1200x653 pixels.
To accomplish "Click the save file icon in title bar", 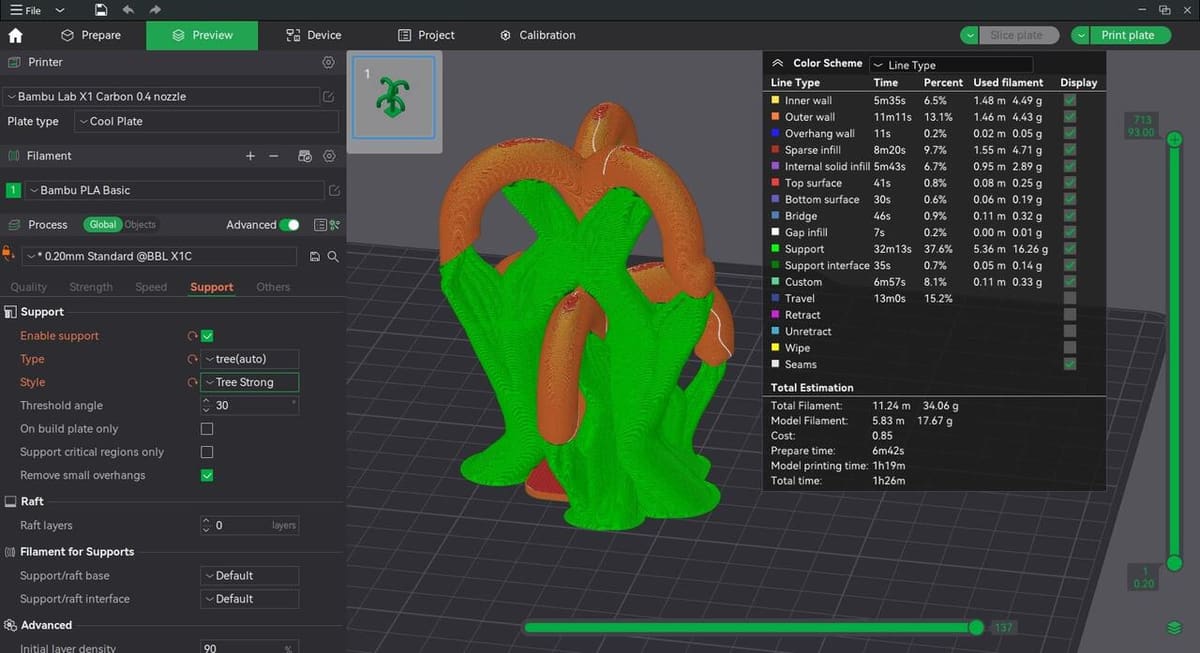I will pos(101,10).
